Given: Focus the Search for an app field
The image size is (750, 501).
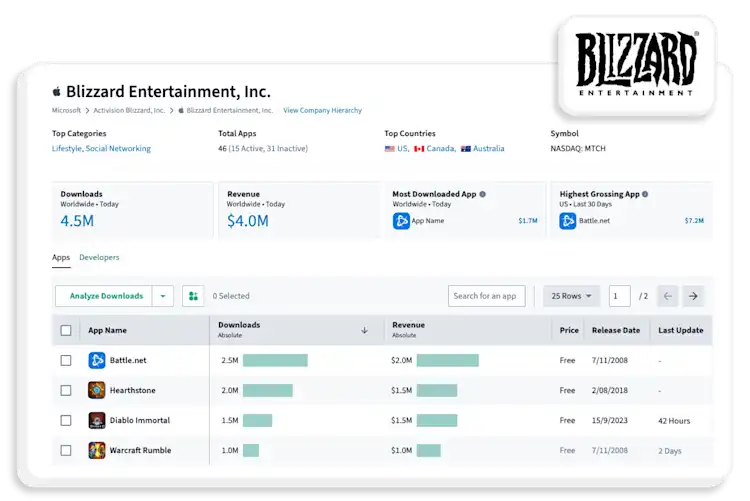Looking at the screenshot, I should pos(486,296).
